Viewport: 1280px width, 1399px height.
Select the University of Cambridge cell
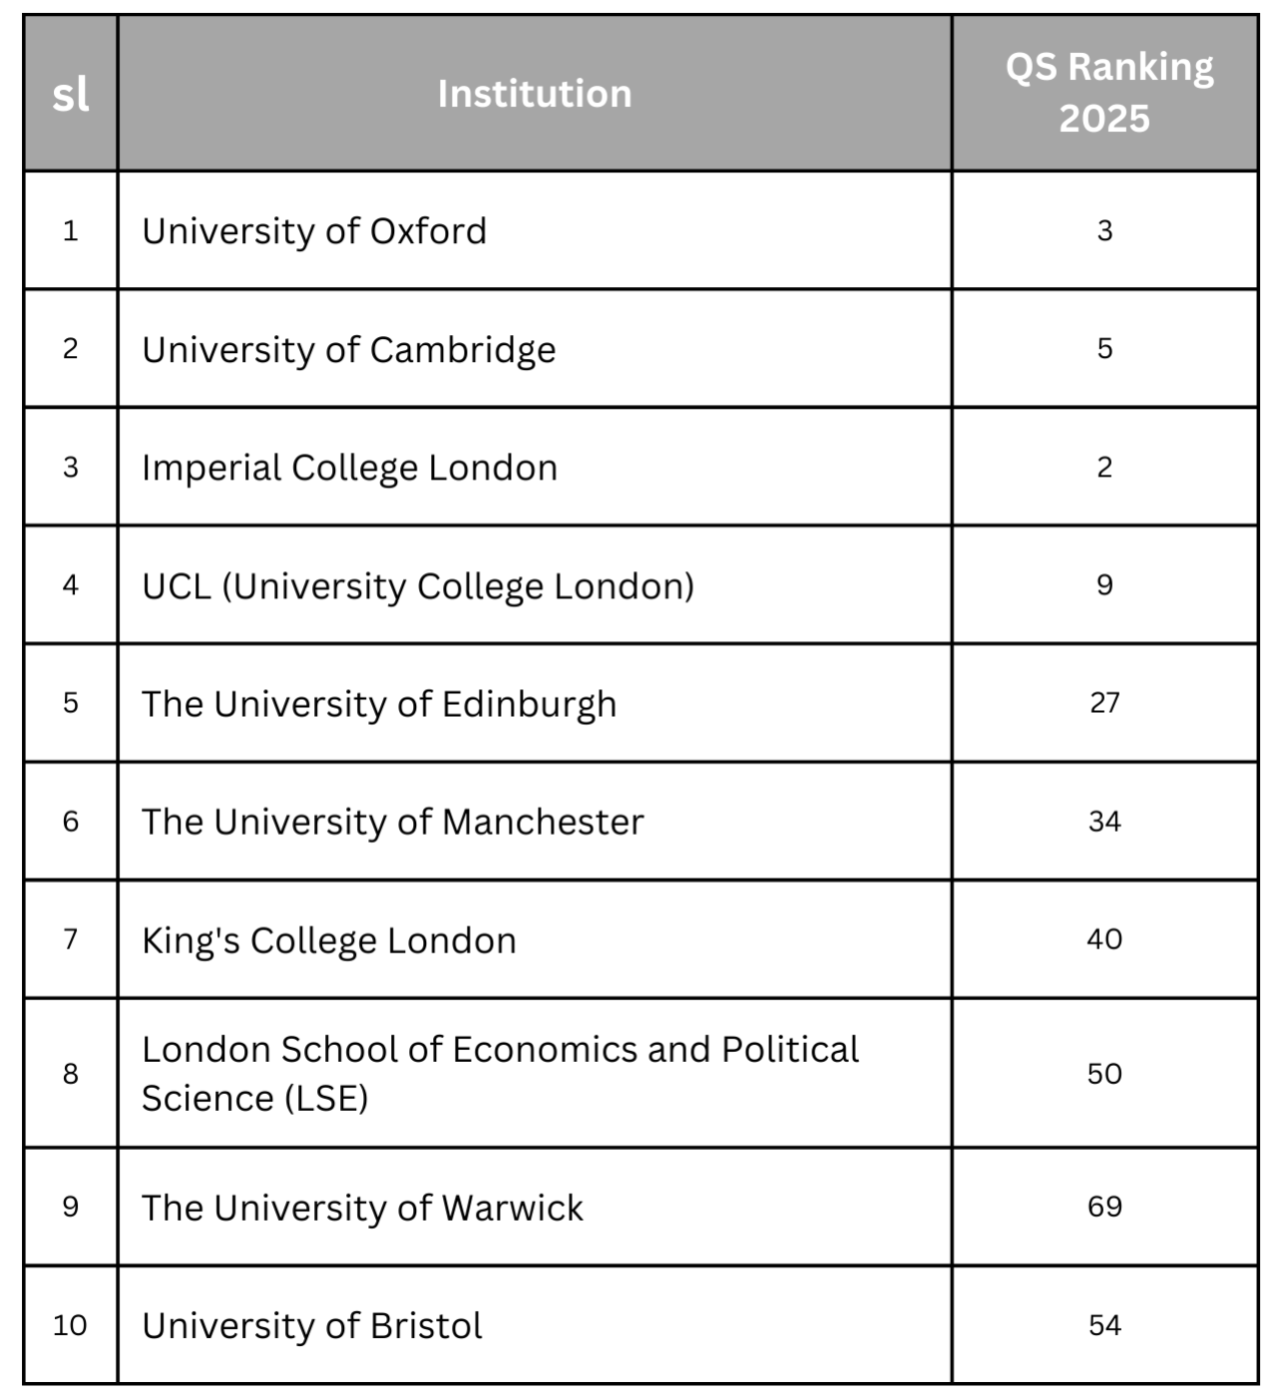pos(348,349)
